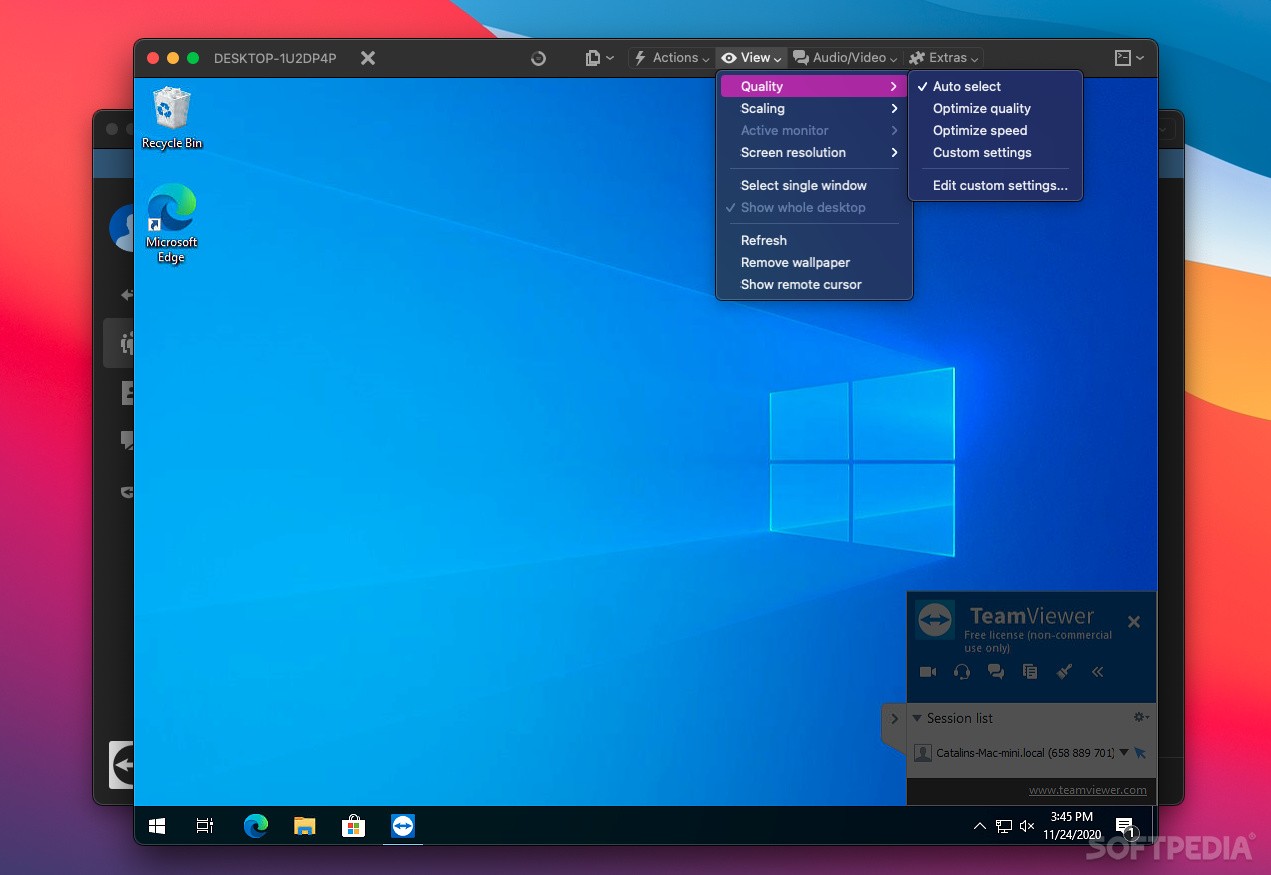Open dropdown arrow beside Catalins-Mac-mini.local
Viewport: 1271px width, 875px height.
[1123, 753]
